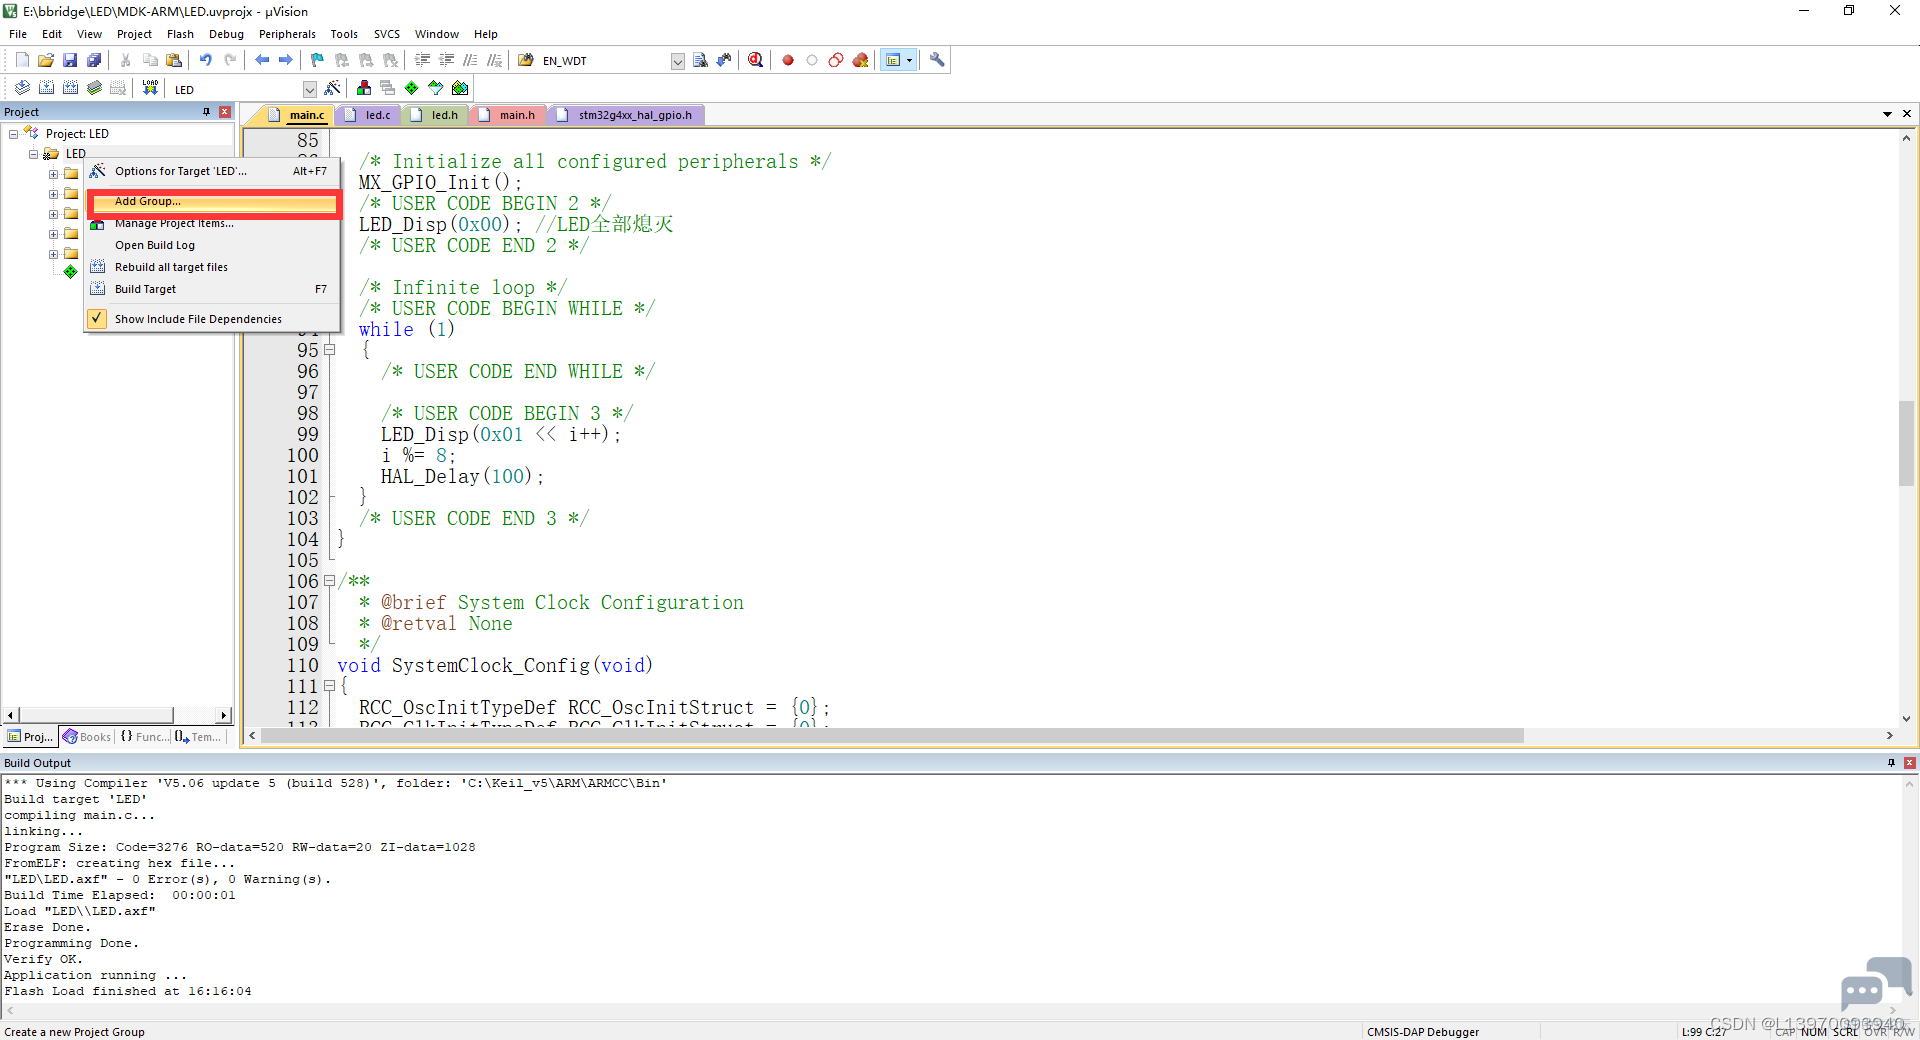Screen dimensions: 1920x1040
Task: Click the Rebuild toolbar icon
Action: [x=70, y=88]
